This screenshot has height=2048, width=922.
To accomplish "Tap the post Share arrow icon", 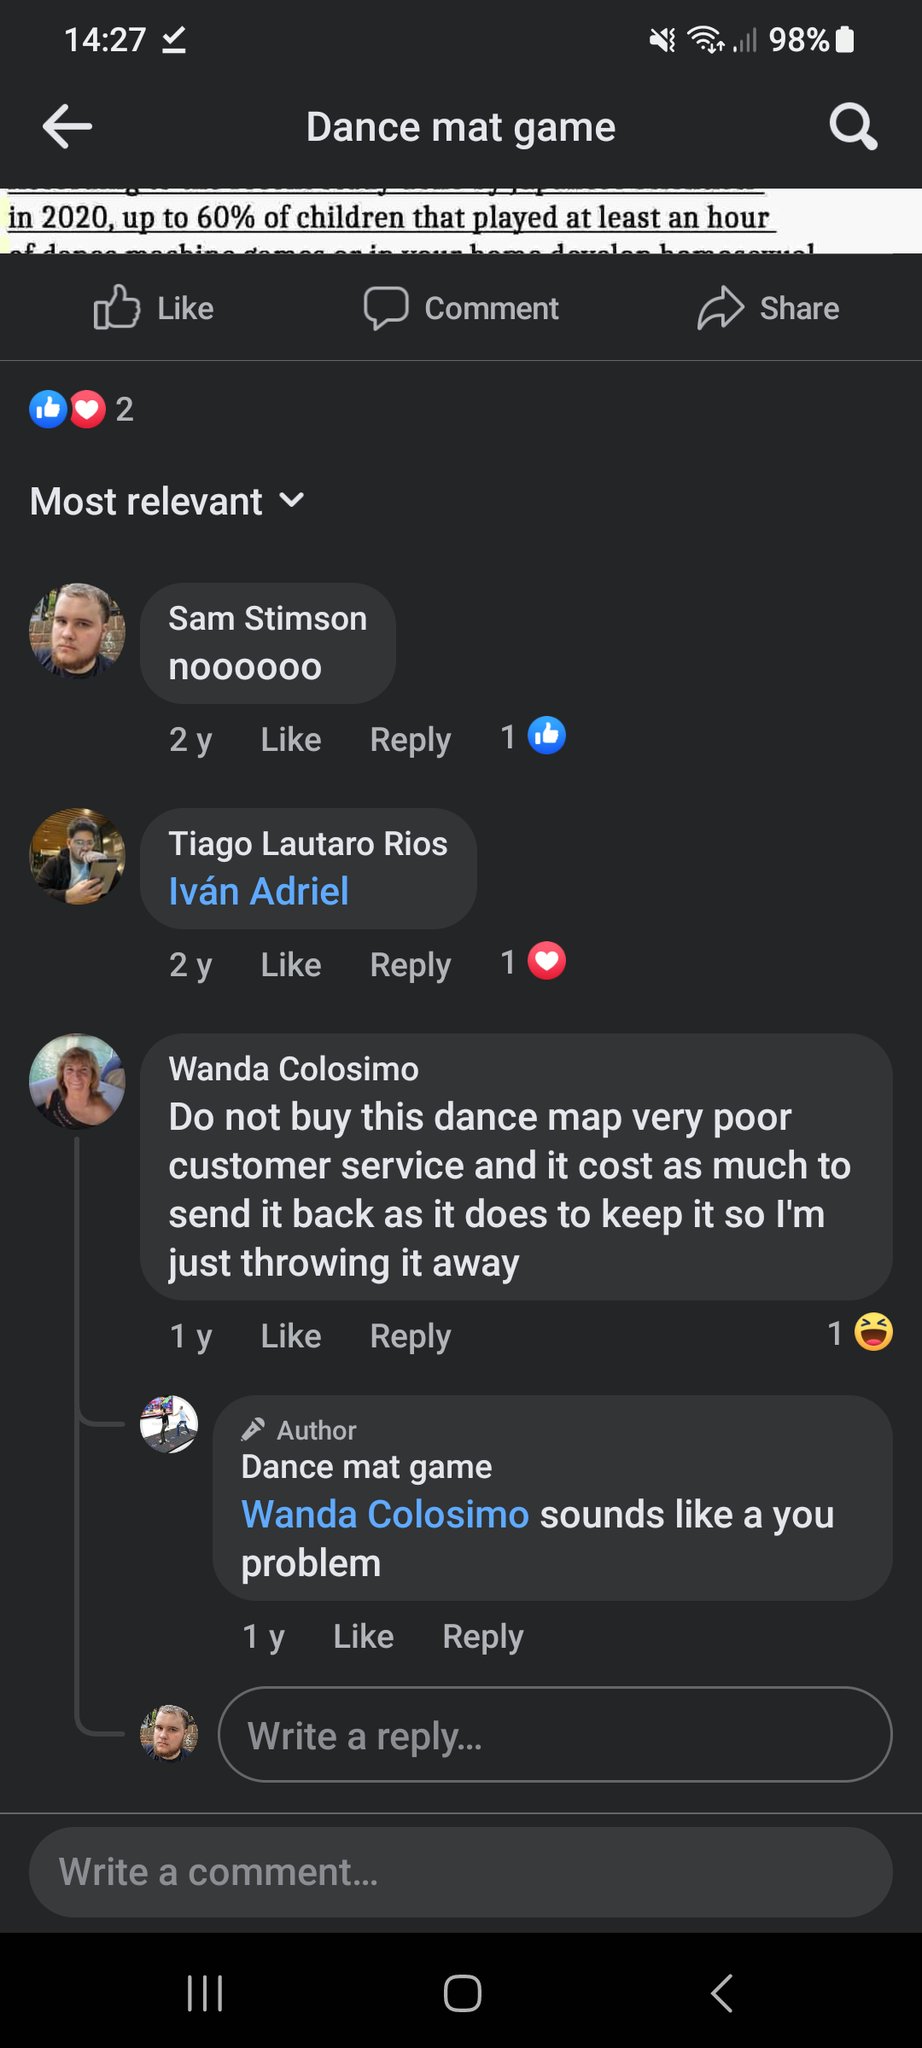I will 721,308.
